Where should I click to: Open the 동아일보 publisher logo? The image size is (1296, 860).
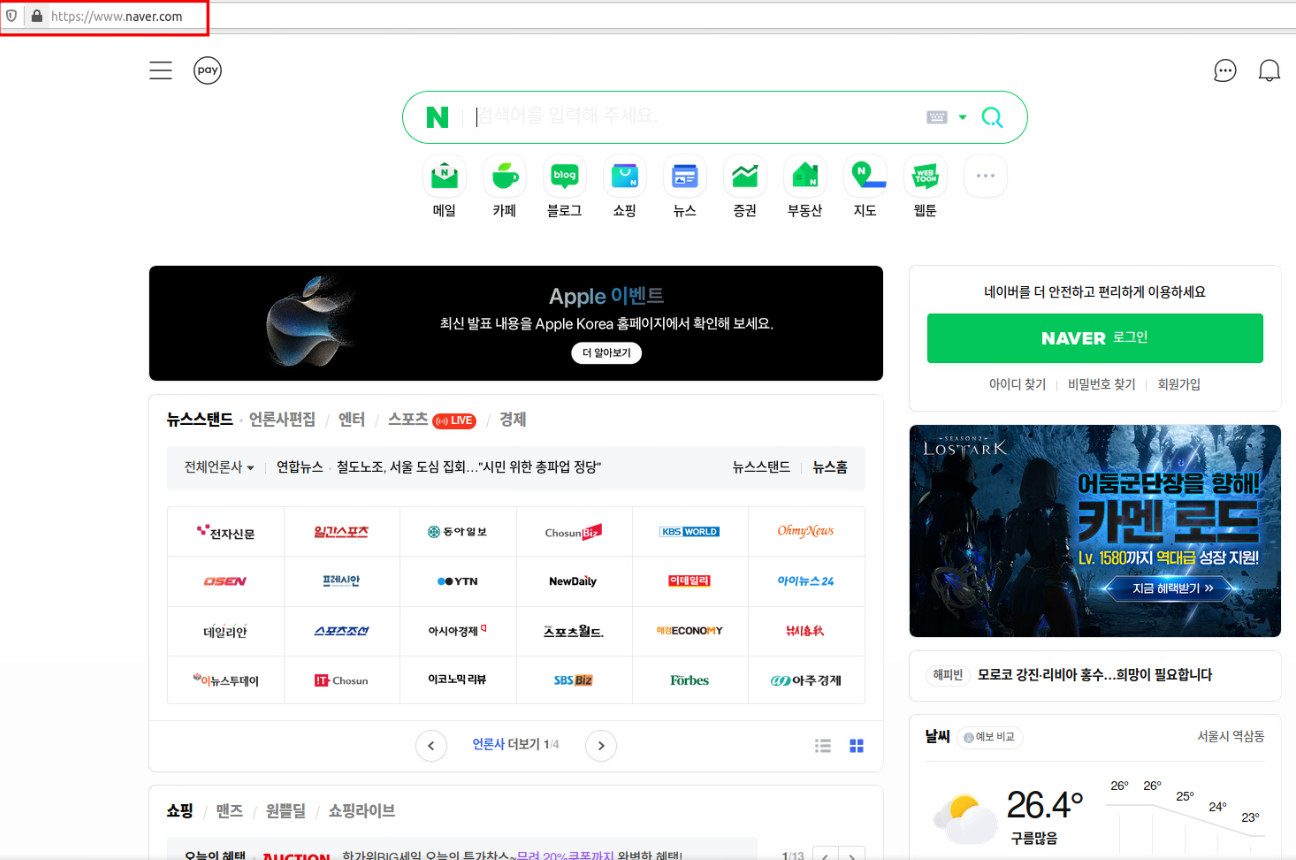coord(458,532)
